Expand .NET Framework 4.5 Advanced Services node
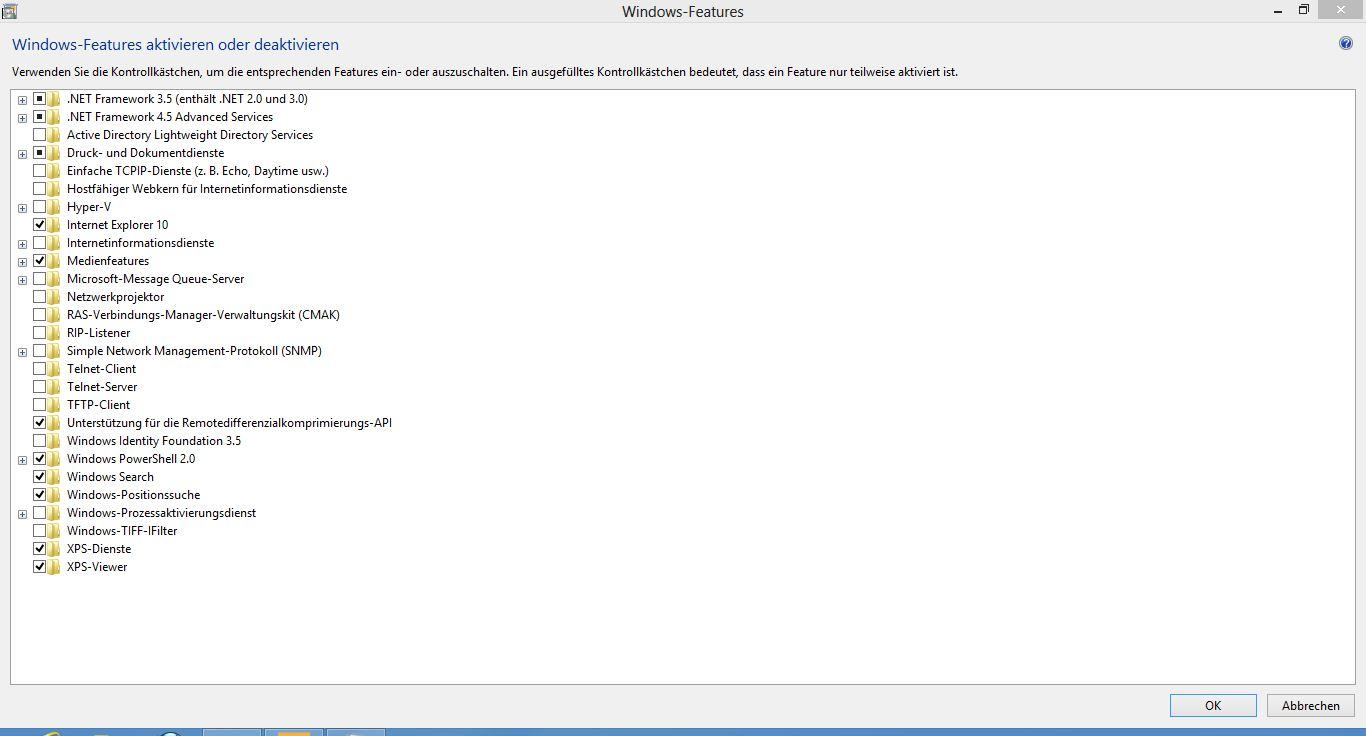The height and width of the screenshot is (736, 1366). (22, 118)
